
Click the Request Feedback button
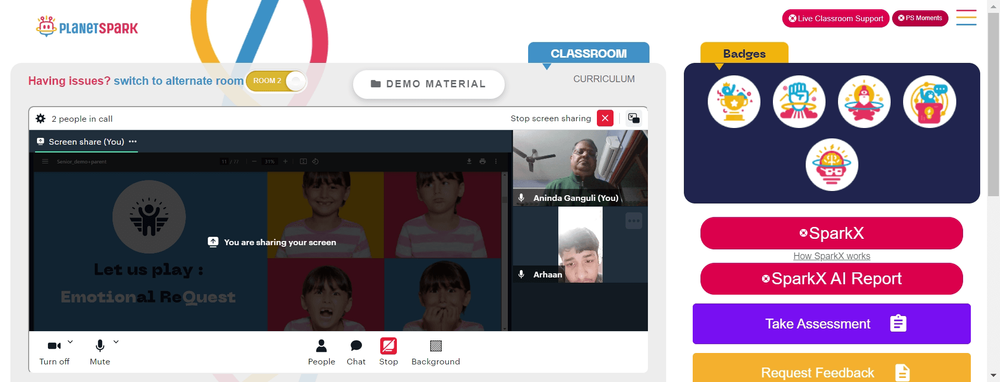[x=832, y=369]
